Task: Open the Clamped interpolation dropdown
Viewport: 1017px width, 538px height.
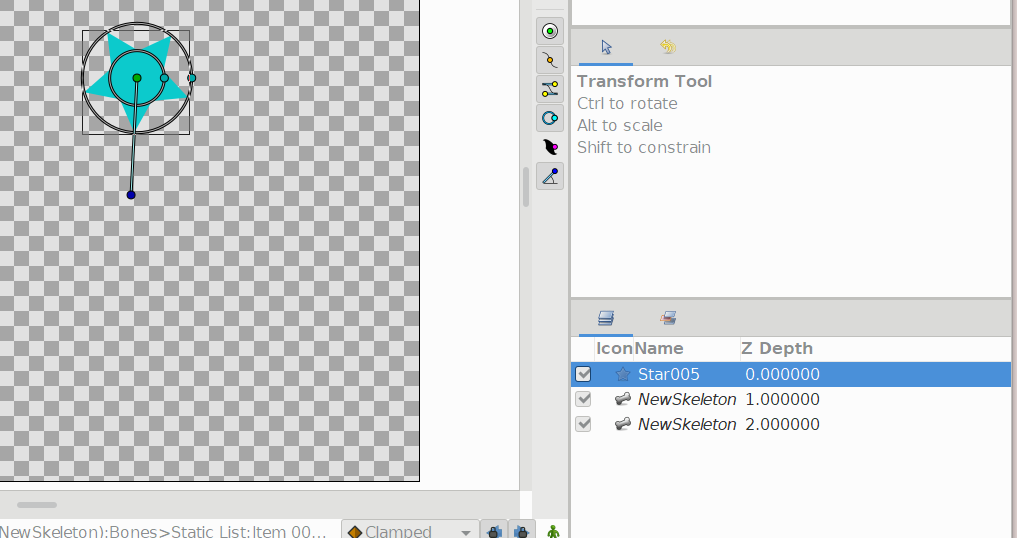Action: [x=410, y=531]
